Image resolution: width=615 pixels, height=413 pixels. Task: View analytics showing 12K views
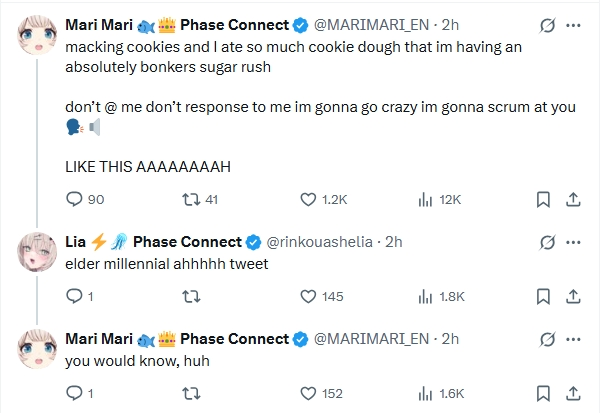423,199
